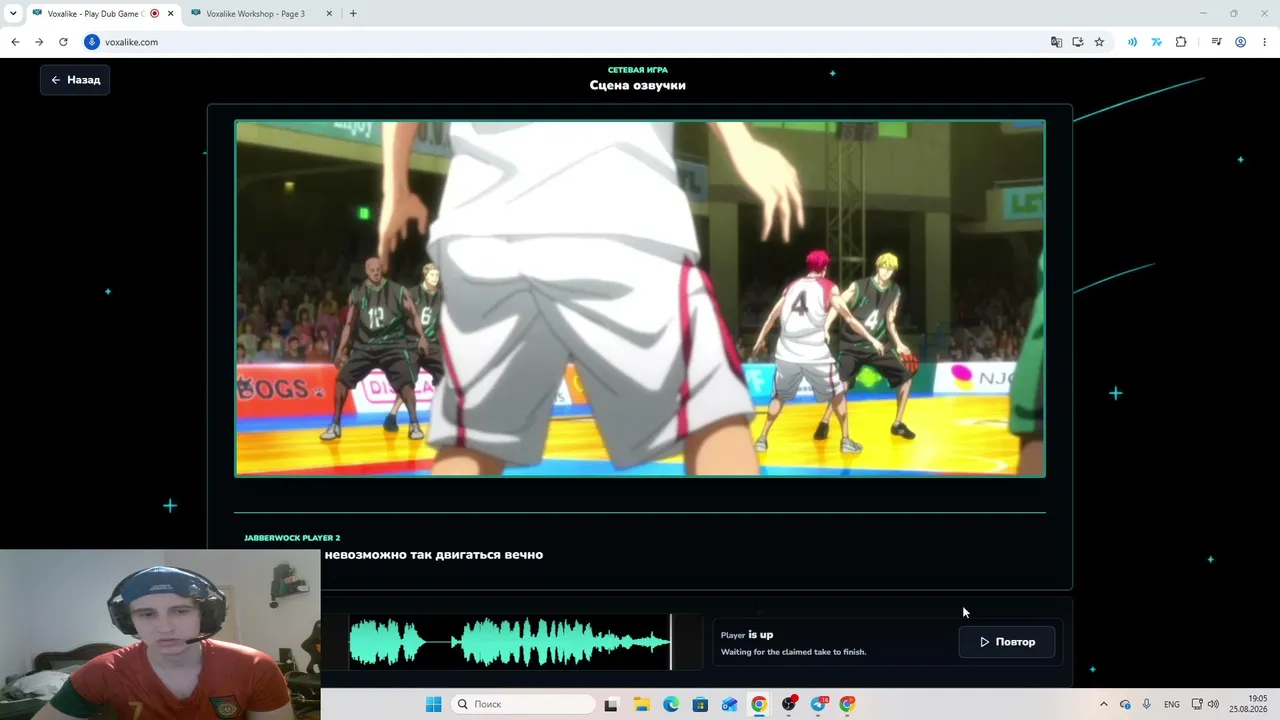Click the install app icon in address bar
The width and height of the screenshot is (1280, 720).
(1078, 42)
